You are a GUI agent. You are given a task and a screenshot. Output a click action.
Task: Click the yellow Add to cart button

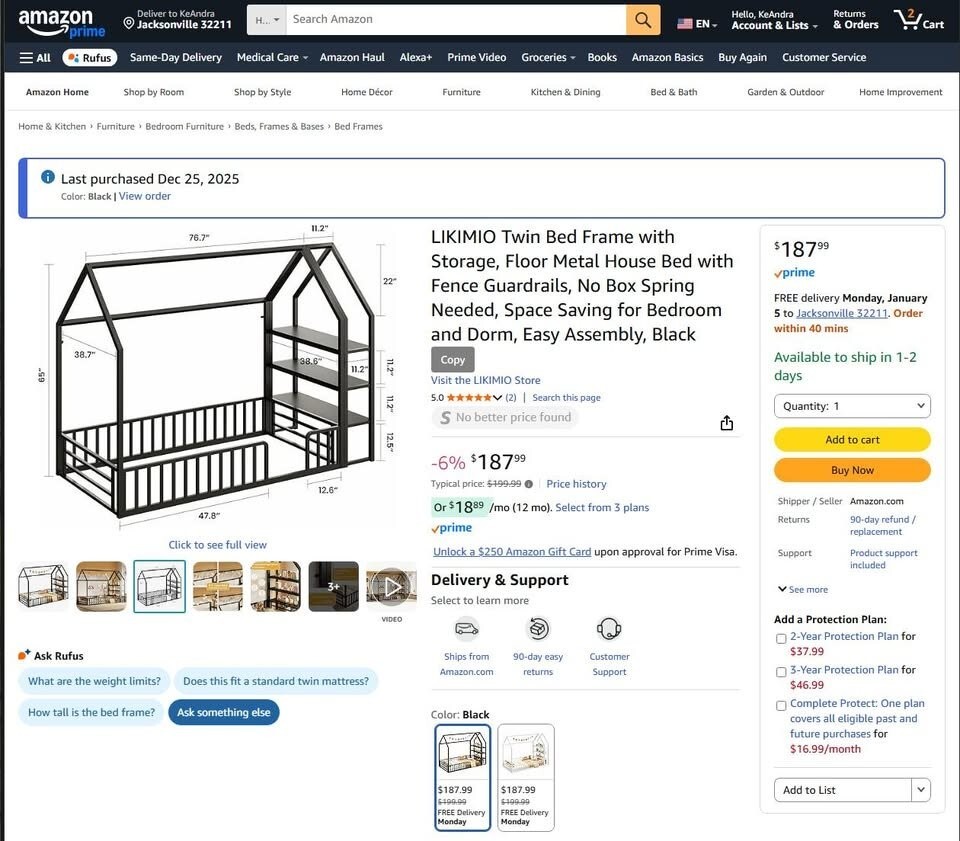(852, 440)
